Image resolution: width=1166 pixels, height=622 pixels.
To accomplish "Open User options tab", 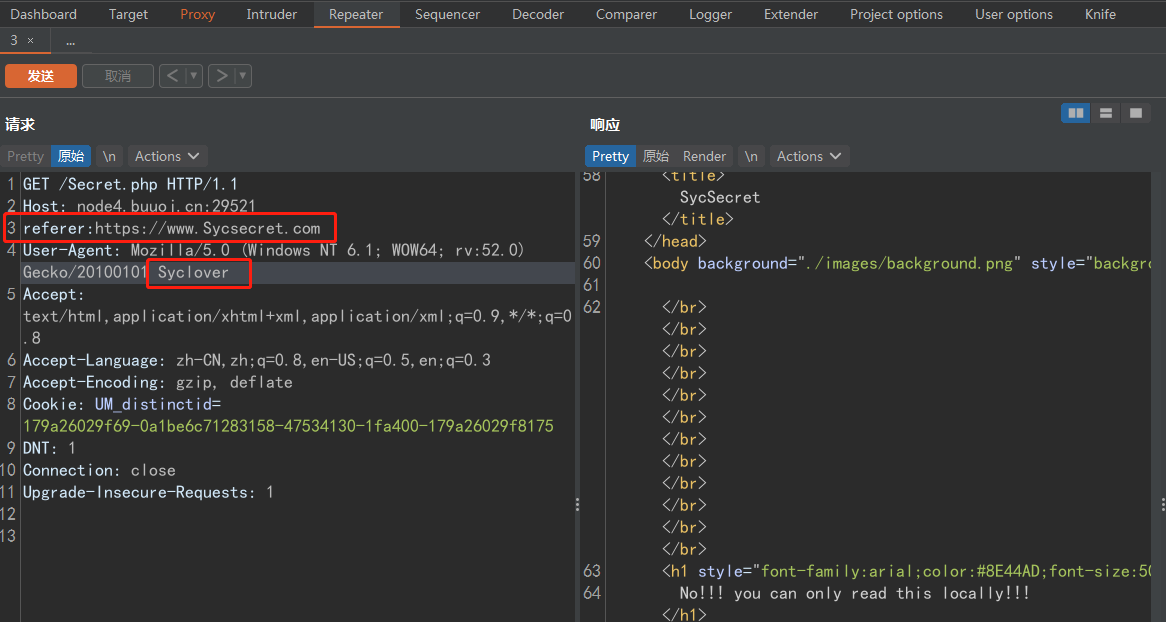I will tap(1014, 14).
